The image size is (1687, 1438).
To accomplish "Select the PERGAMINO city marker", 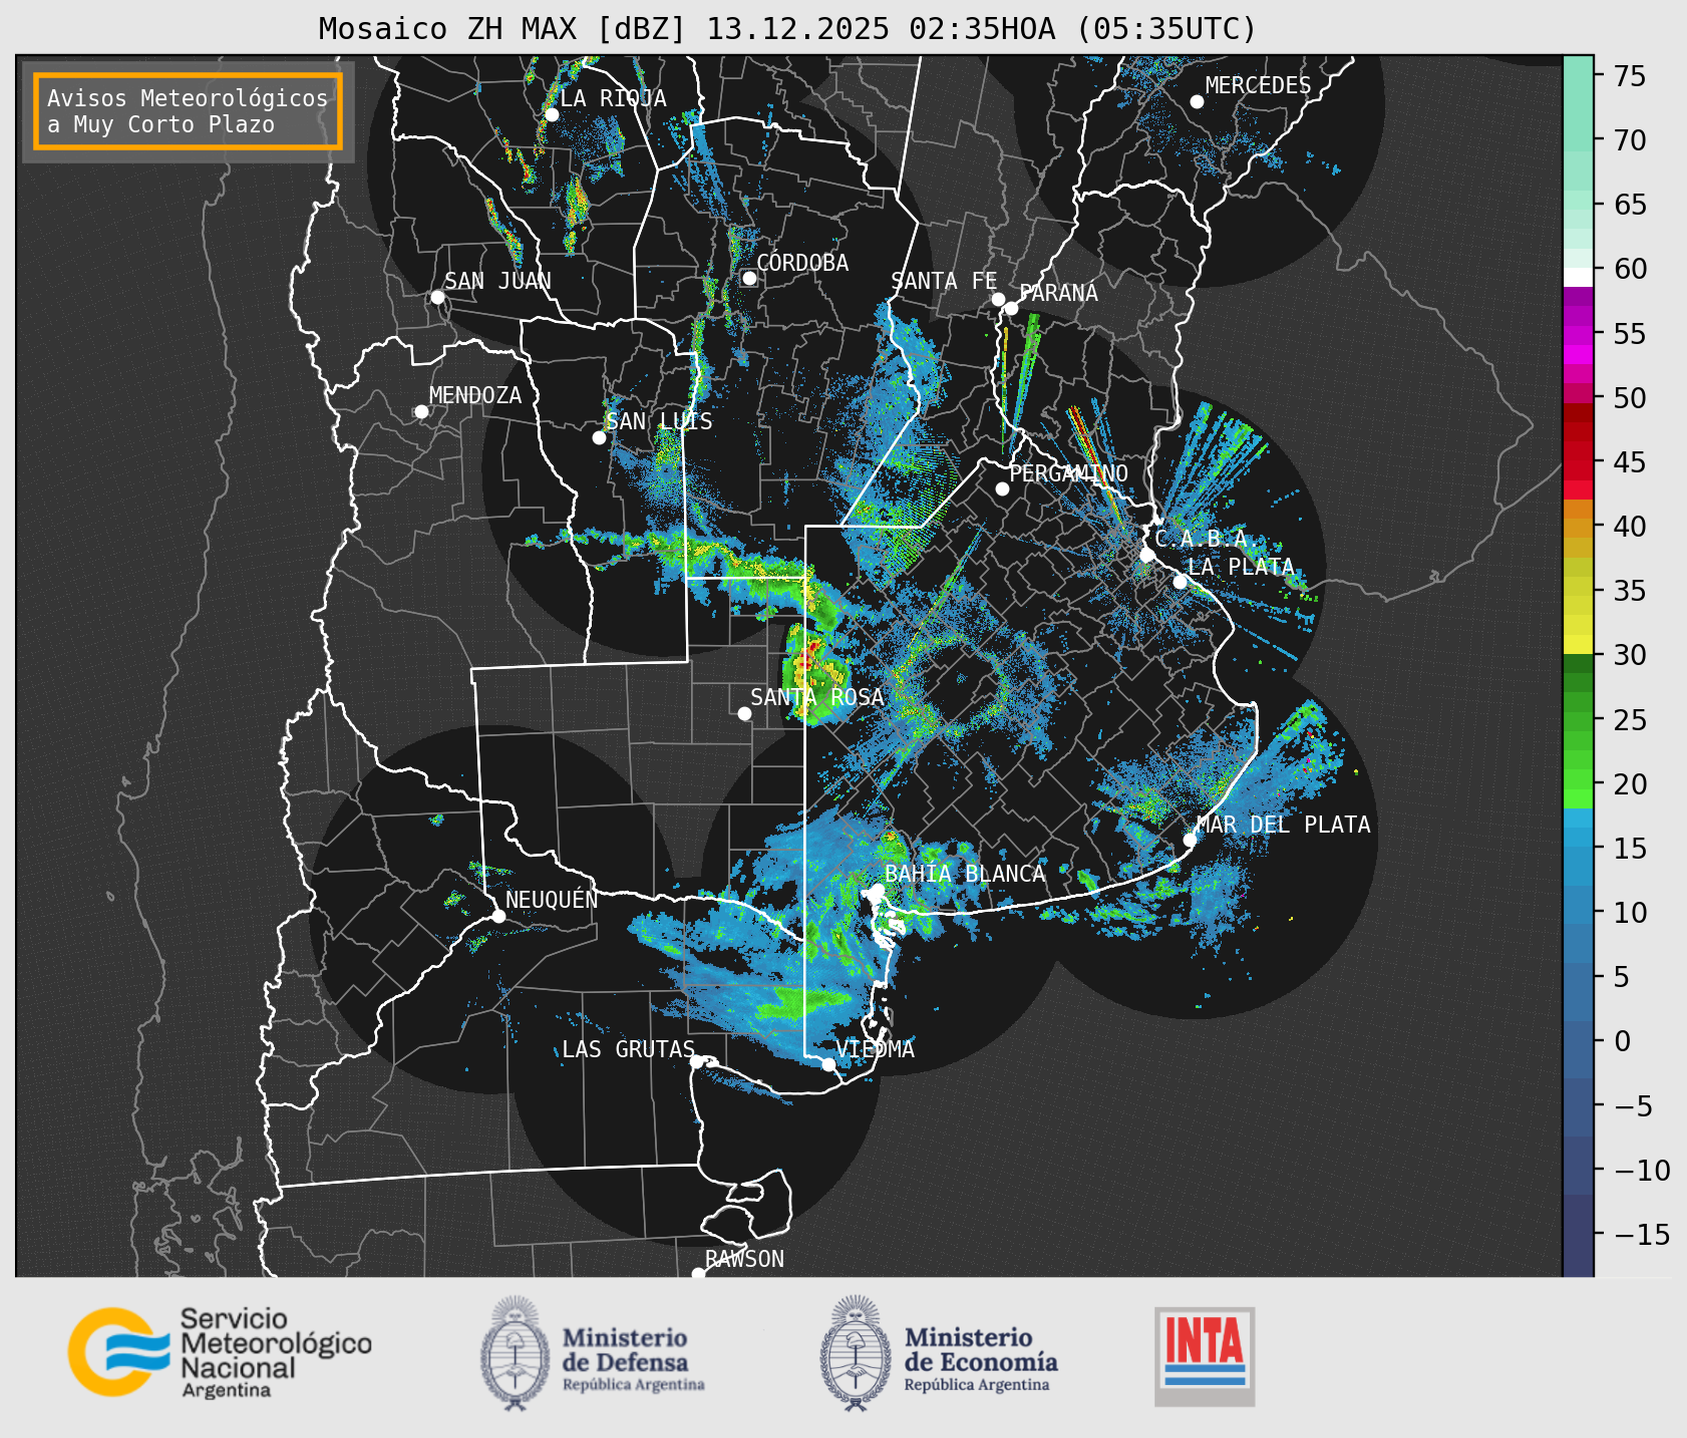I will [x=1002, y=489].
